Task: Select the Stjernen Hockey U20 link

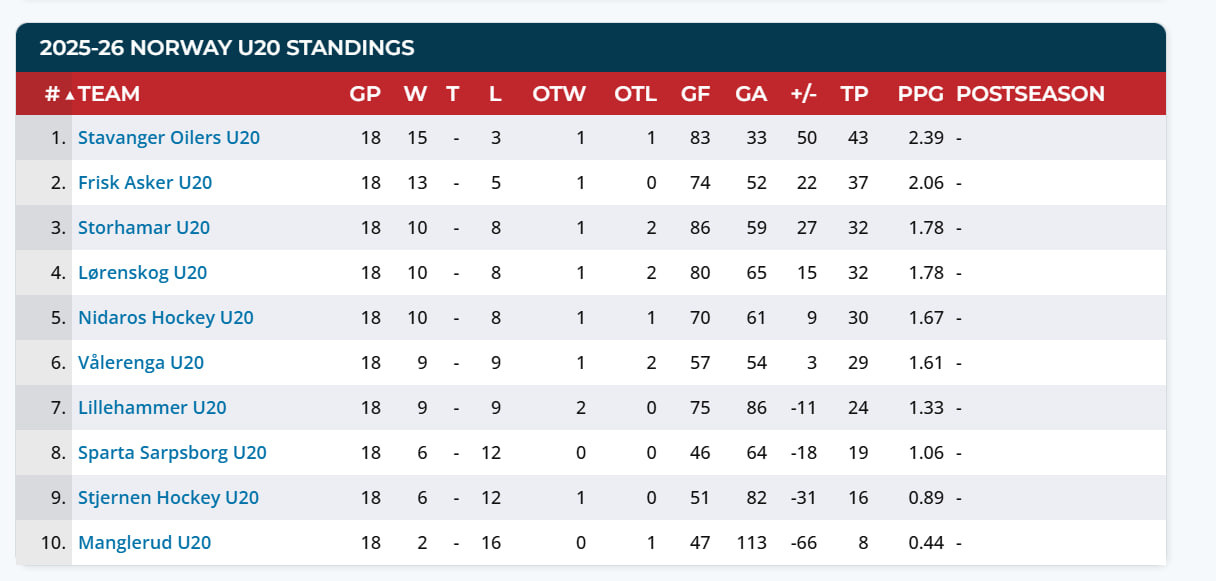Action: click(168, 498)
